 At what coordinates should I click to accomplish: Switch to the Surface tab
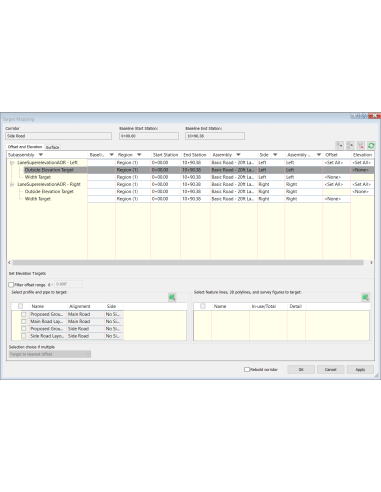point(52,147)
